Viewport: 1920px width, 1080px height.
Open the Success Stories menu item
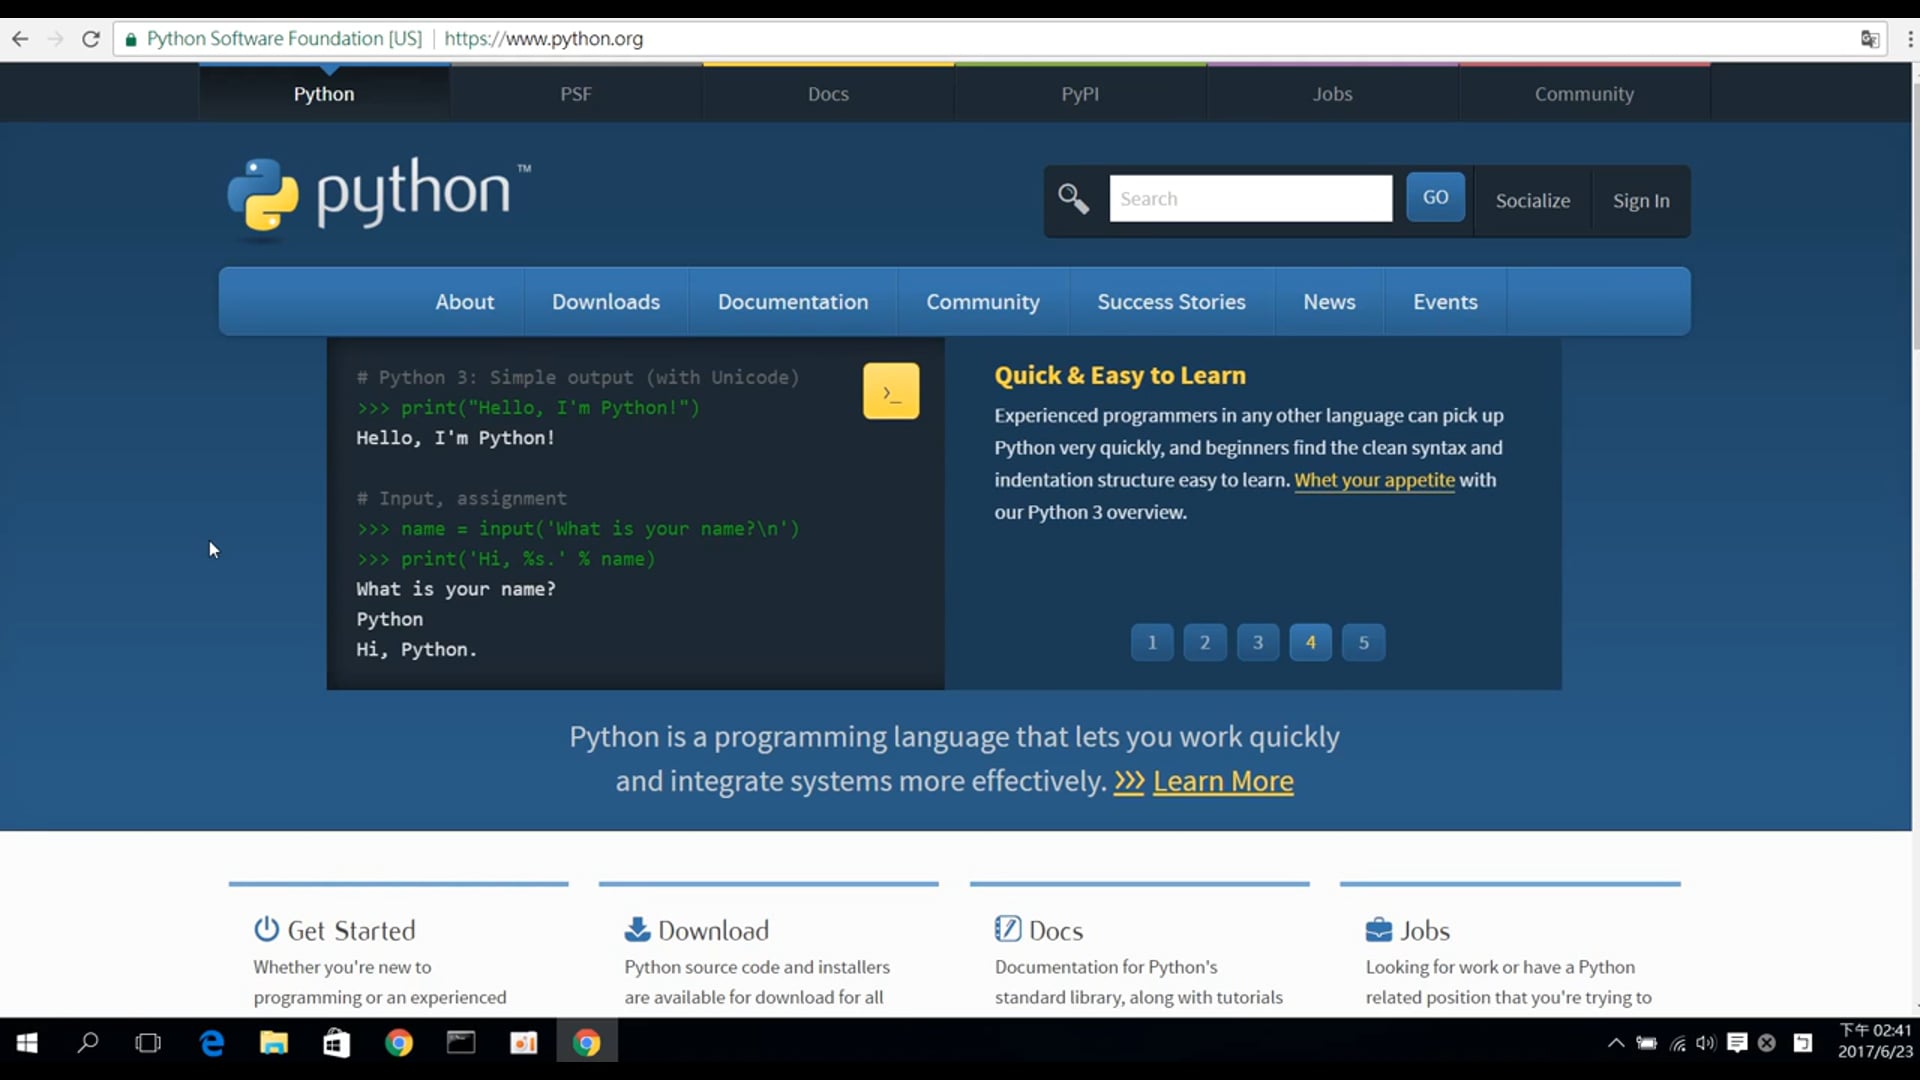click(x=1171, y=301)
